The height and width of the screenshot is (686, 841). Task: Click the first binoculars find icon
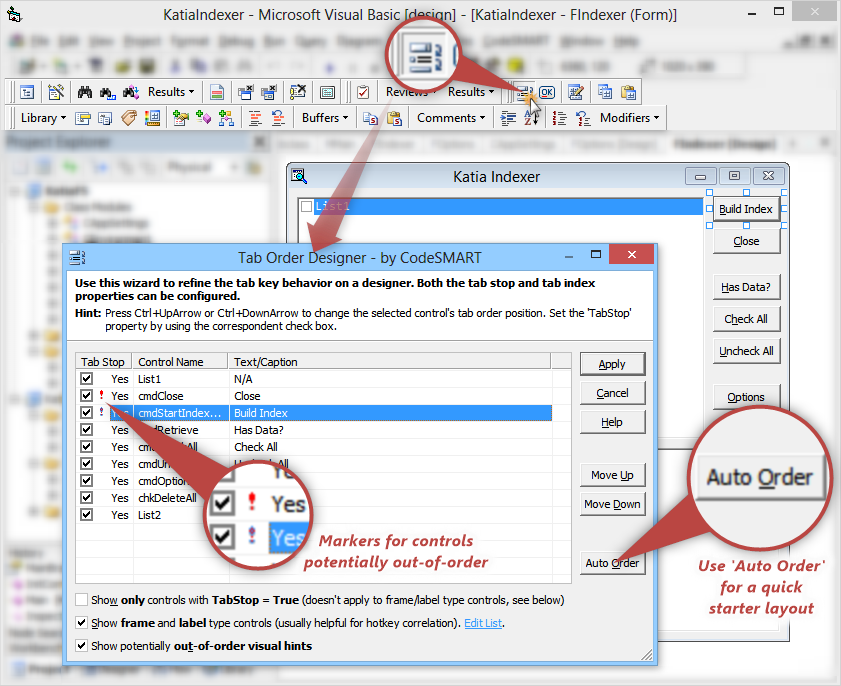(x=85, y=92)
